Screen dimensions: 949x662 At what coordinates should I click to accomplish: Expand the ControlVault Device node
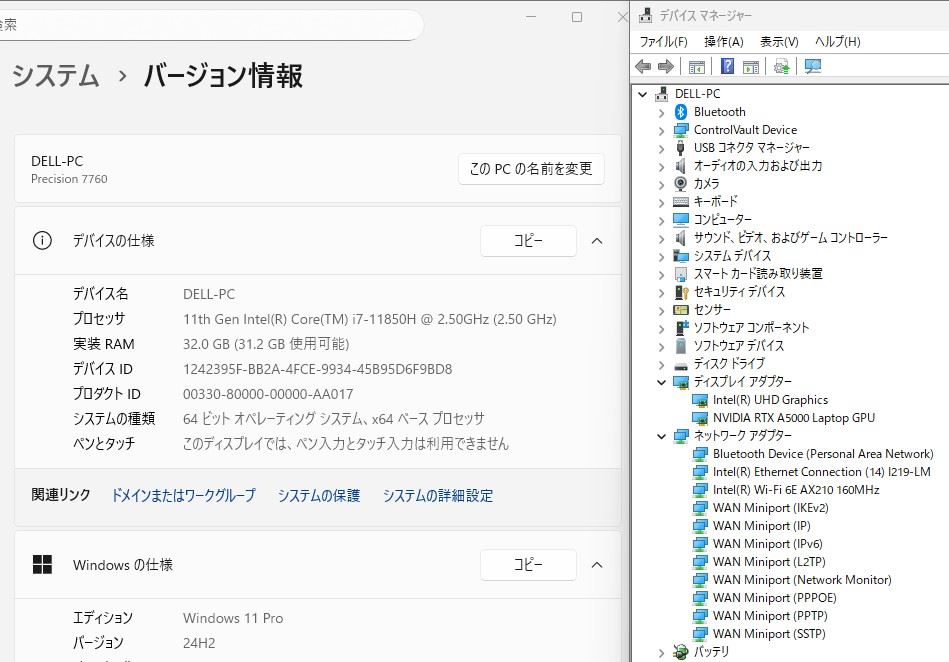[661, 131]
